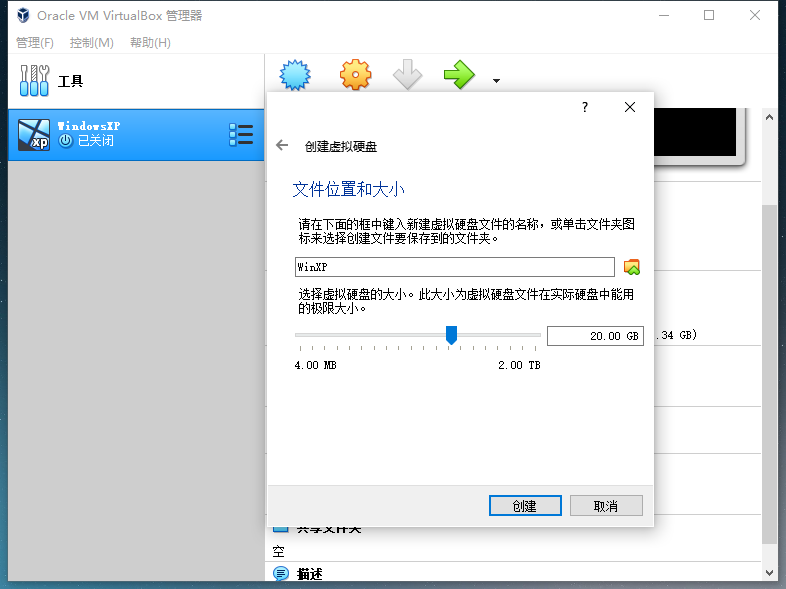786x589 pixels.
Task: Maximize the VirtualBox Manager window
Action: (x=709, y=16)
